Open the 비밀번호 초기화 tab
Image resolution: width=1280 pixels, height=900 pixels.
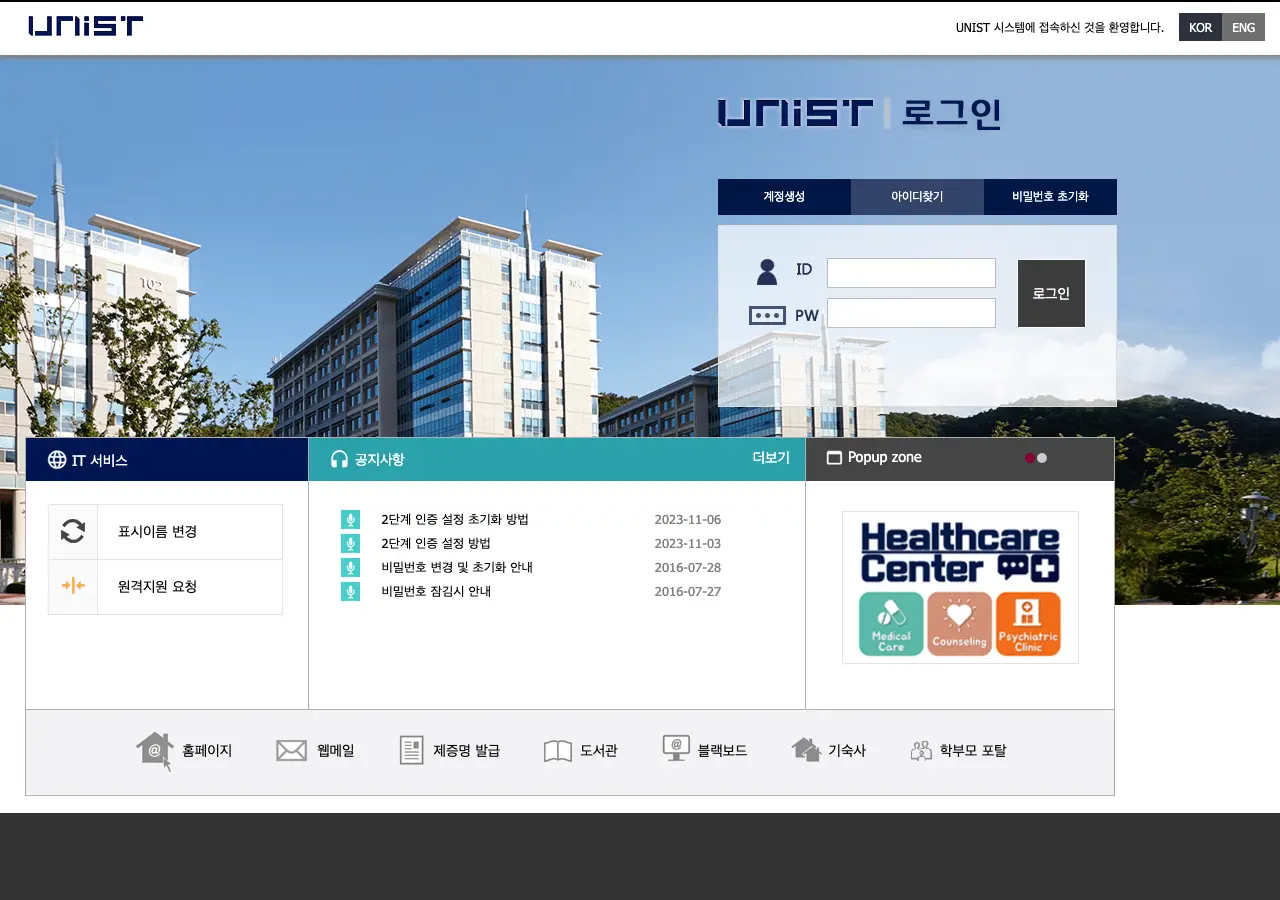(x=1050, y=197)
